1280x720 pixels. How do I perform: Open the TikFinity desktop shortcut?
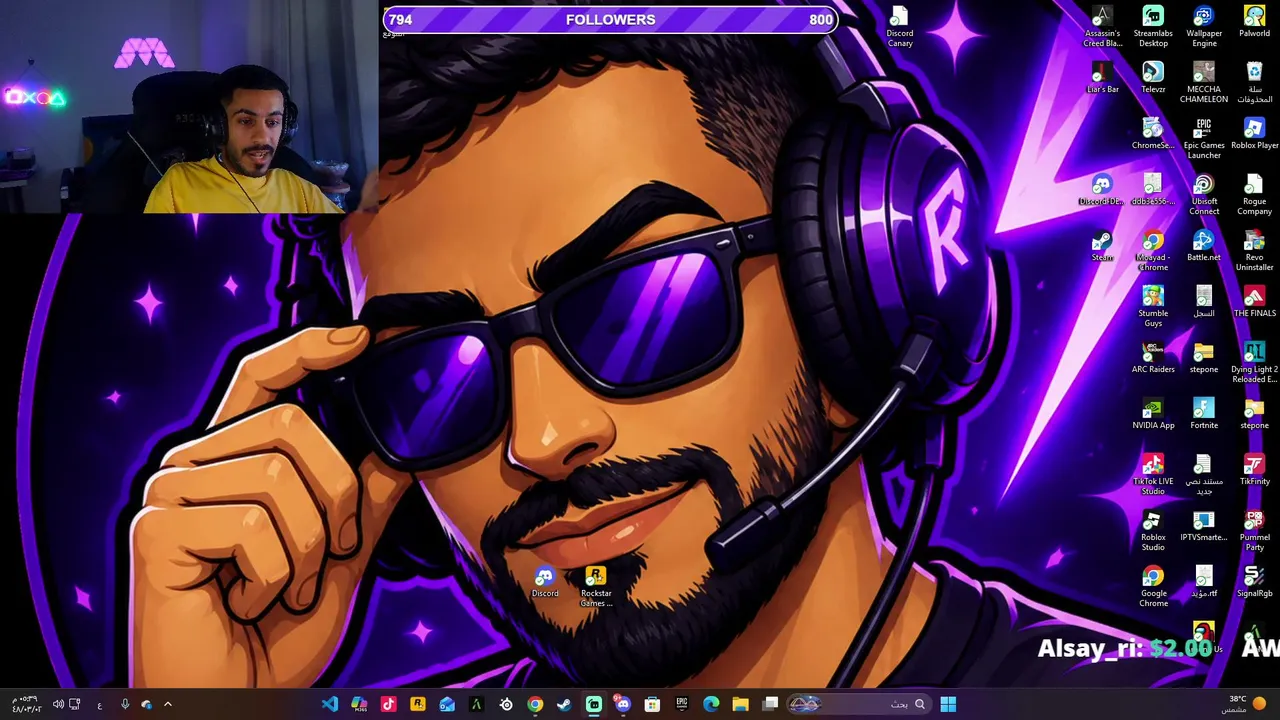(1254, 470)
